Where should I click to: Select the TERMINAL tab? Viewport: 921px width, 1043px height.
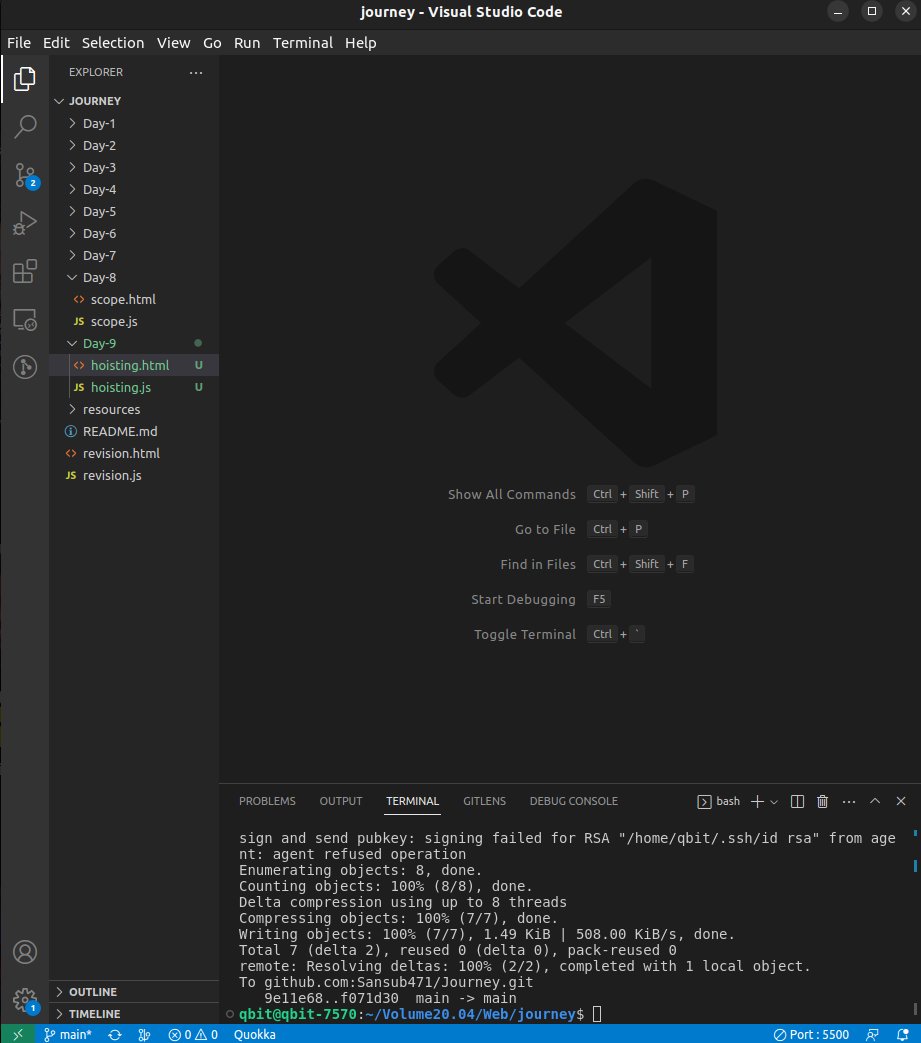[x=412, y=802]
